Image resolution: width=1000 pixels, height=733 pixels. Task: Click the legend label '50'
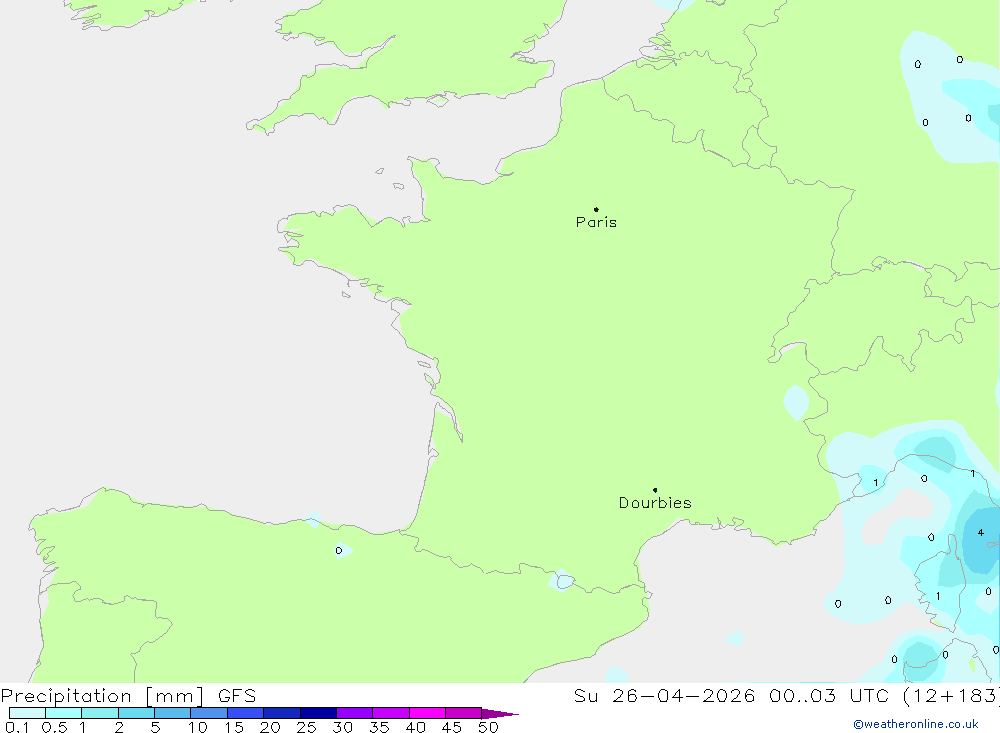click(488, 727)
